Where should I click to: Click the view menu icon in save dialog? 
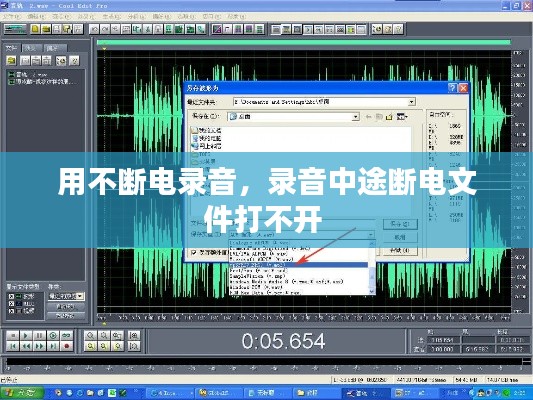pos(402,117)
